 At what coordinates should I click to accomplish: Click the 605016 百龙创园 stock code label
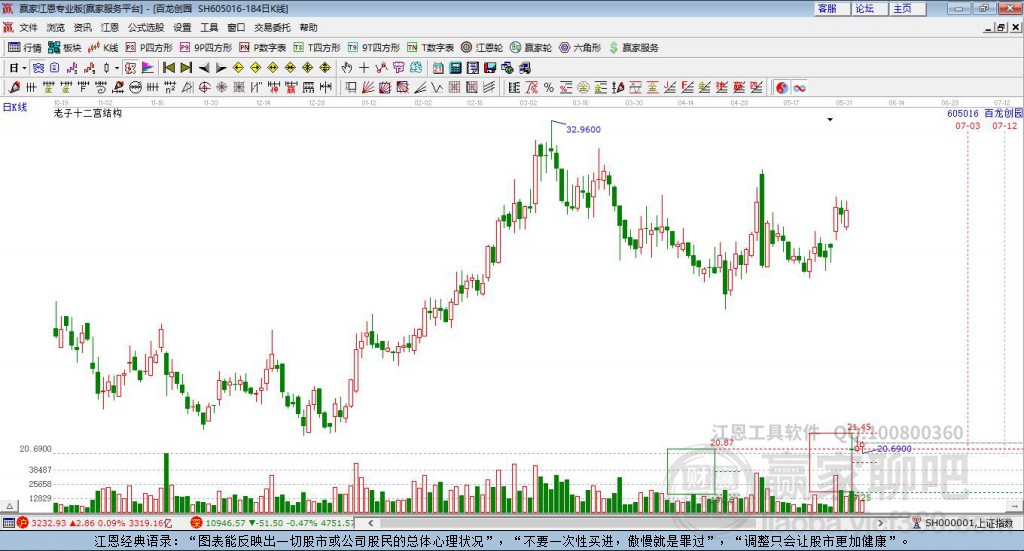(x=985, y=114)
